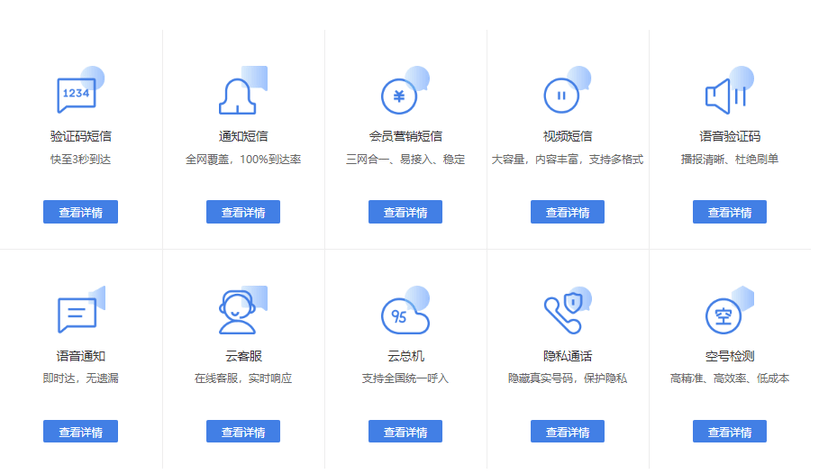This screenshot has width=828, height=475.
Task: Click the description 播报清晰、杜绝刷单
Action: click(729, 159)
